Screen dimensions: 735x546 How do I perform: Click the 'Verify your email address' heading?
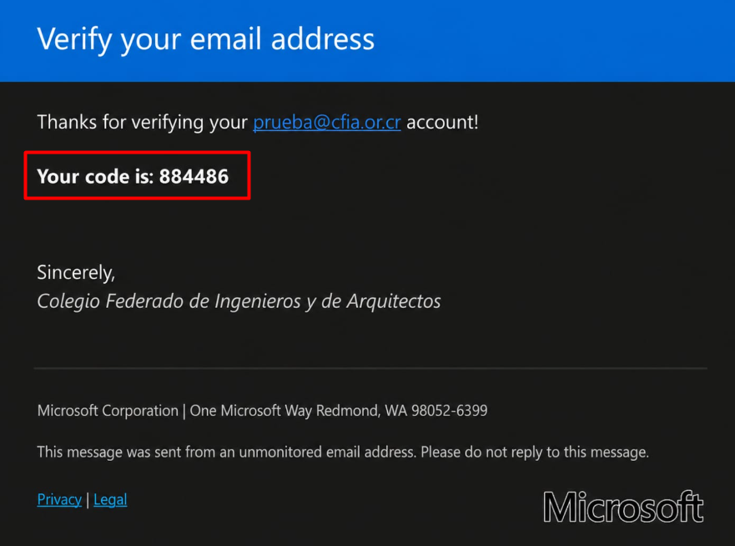206,39
